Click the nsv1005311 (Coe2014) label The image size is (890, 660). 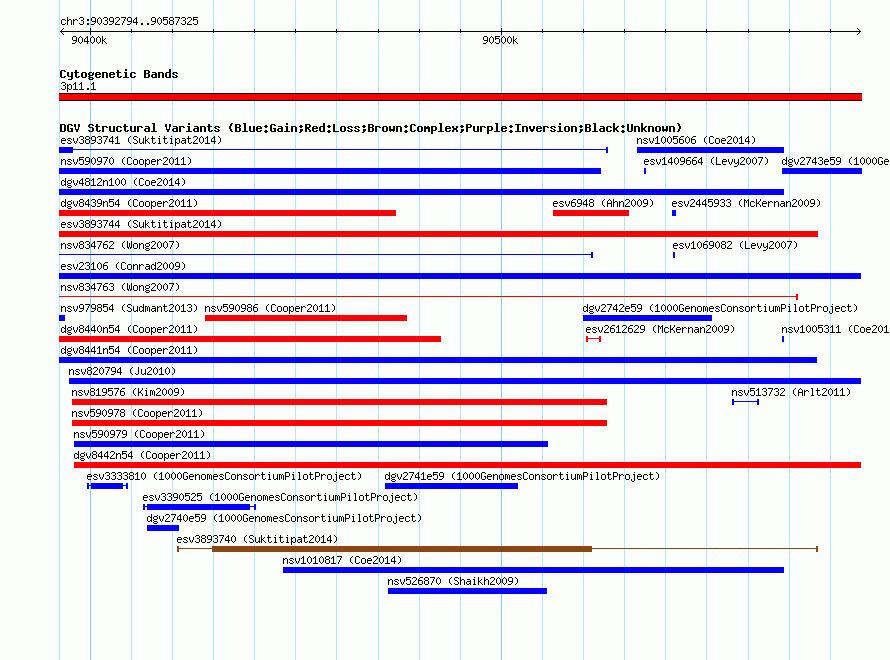coord(836,329)
